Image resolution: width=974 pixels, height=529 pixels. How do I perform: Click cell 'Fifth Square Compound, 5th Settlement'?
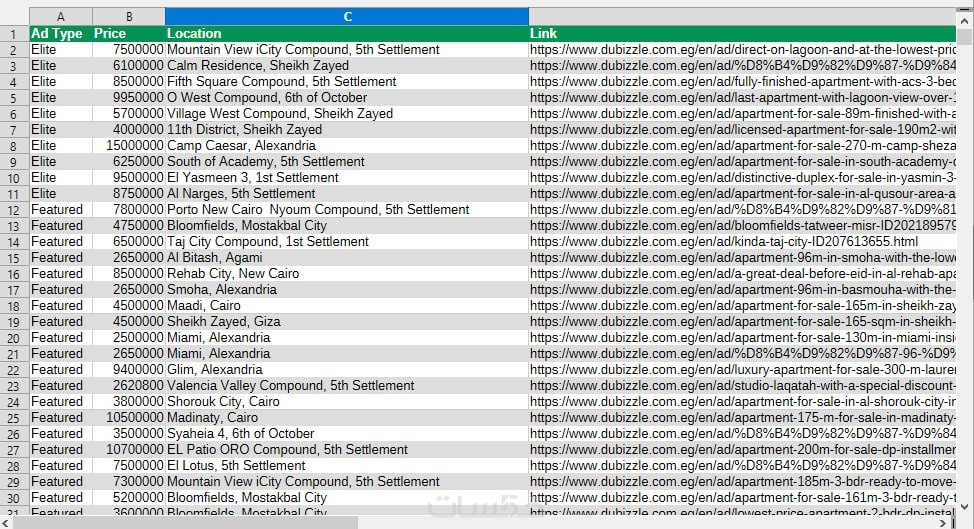click(x=347, y=82)
